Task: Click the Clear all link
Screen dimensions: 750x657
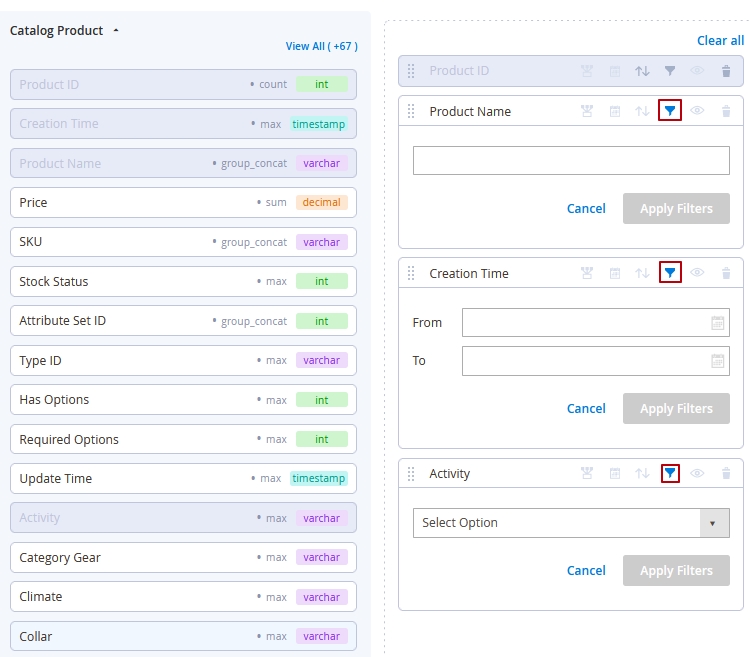Action: click(x=720, y=41)
